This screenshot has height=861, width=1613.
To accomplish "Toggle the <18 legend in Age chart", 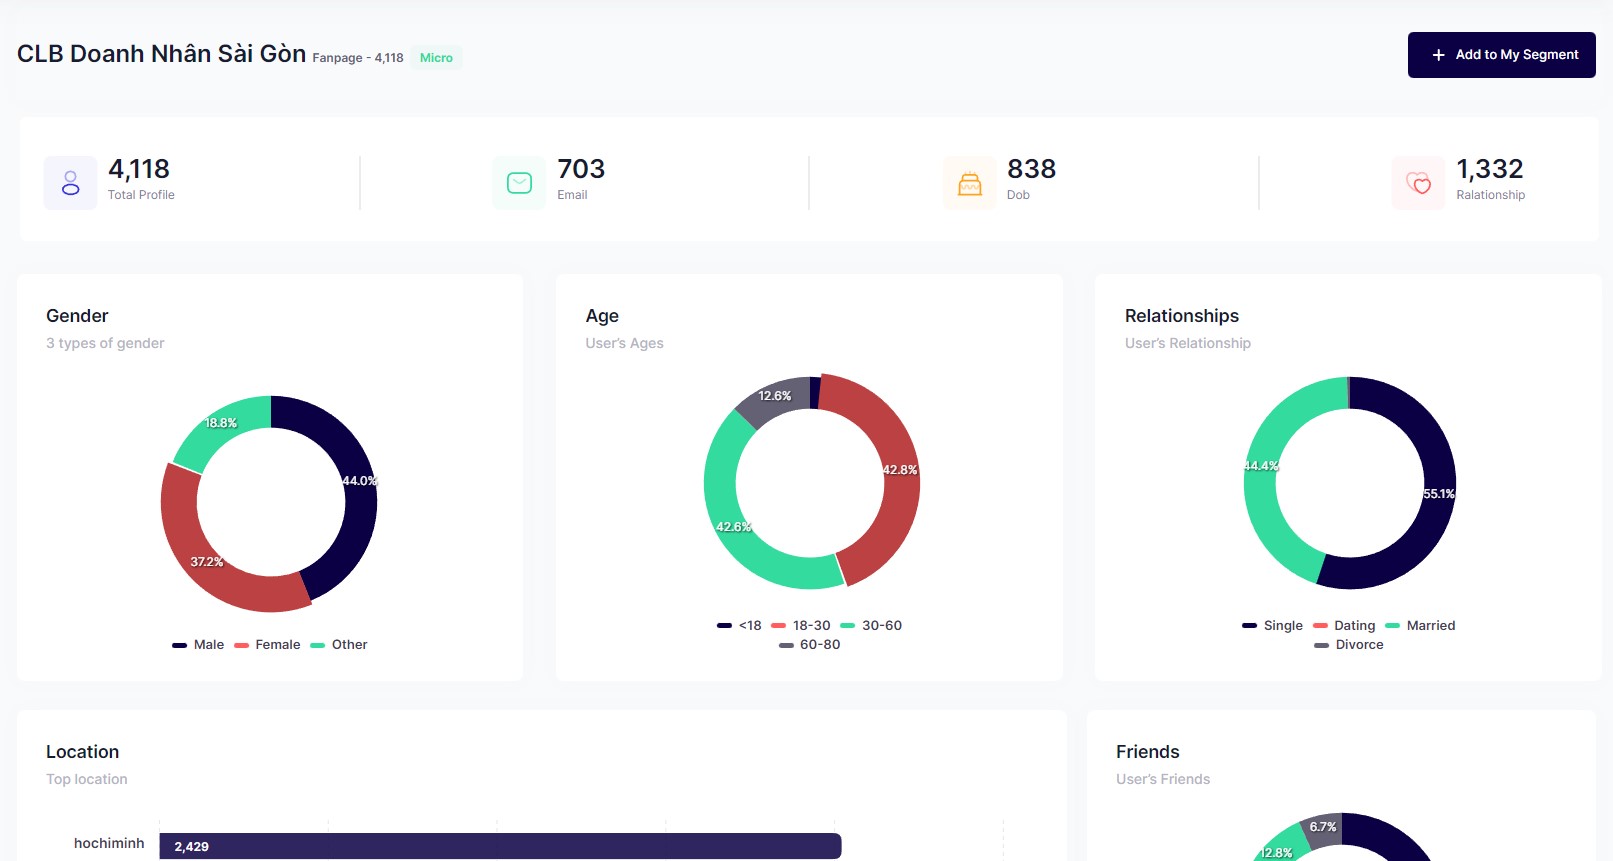I will pos(739,626).
